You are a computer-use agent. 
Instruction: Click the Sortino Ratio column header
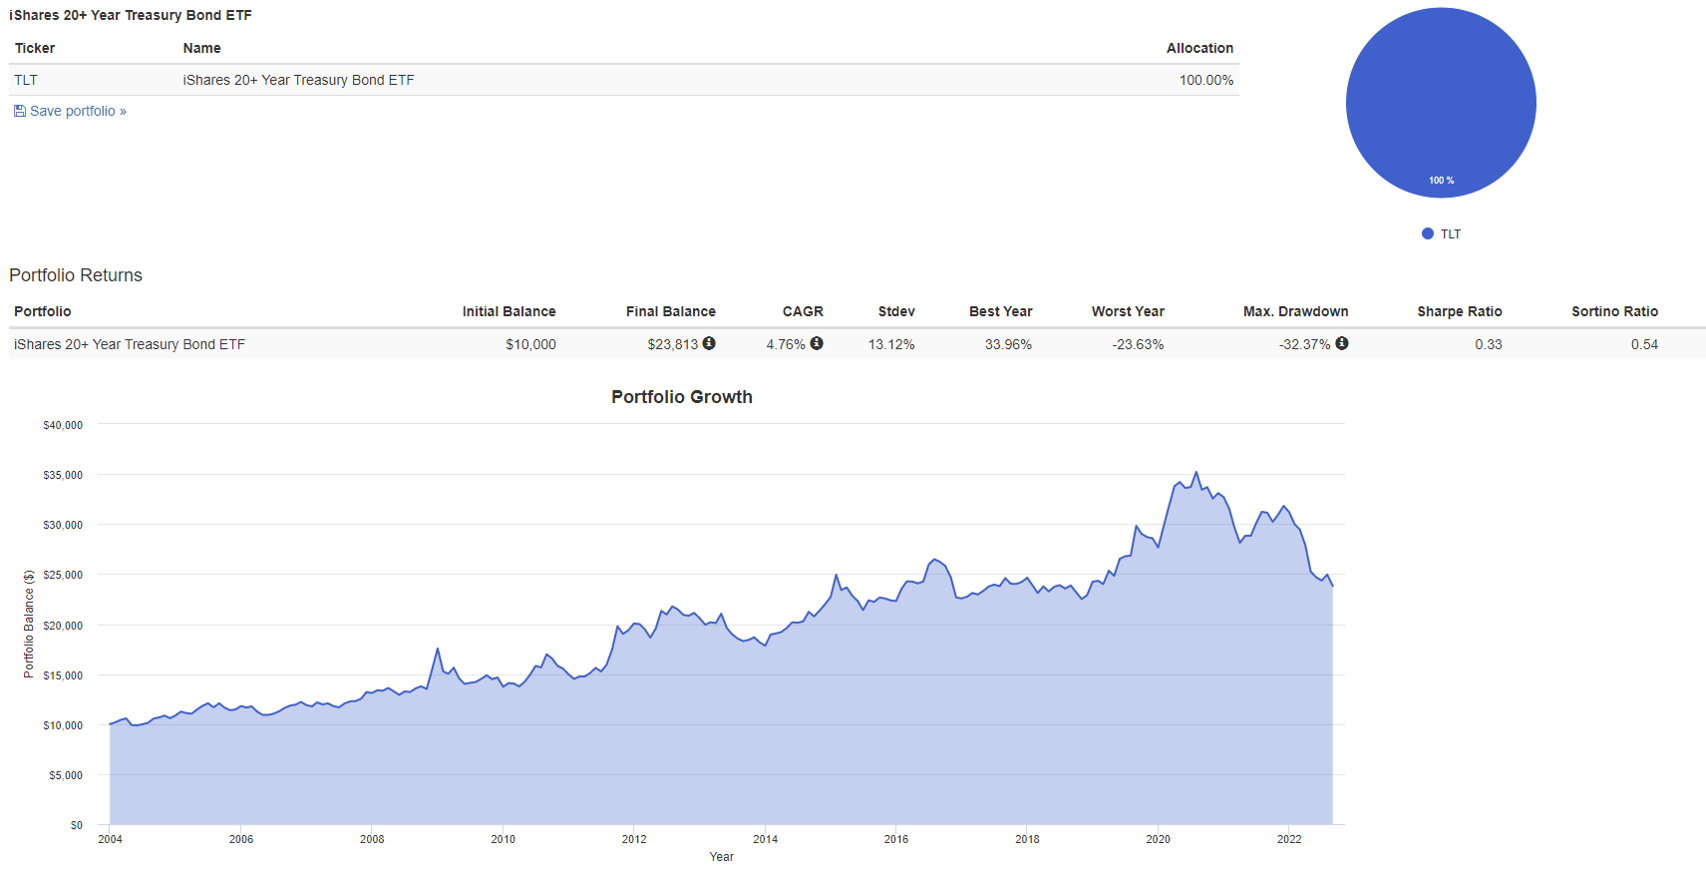pyautogui.click(x=1614, y=311)
